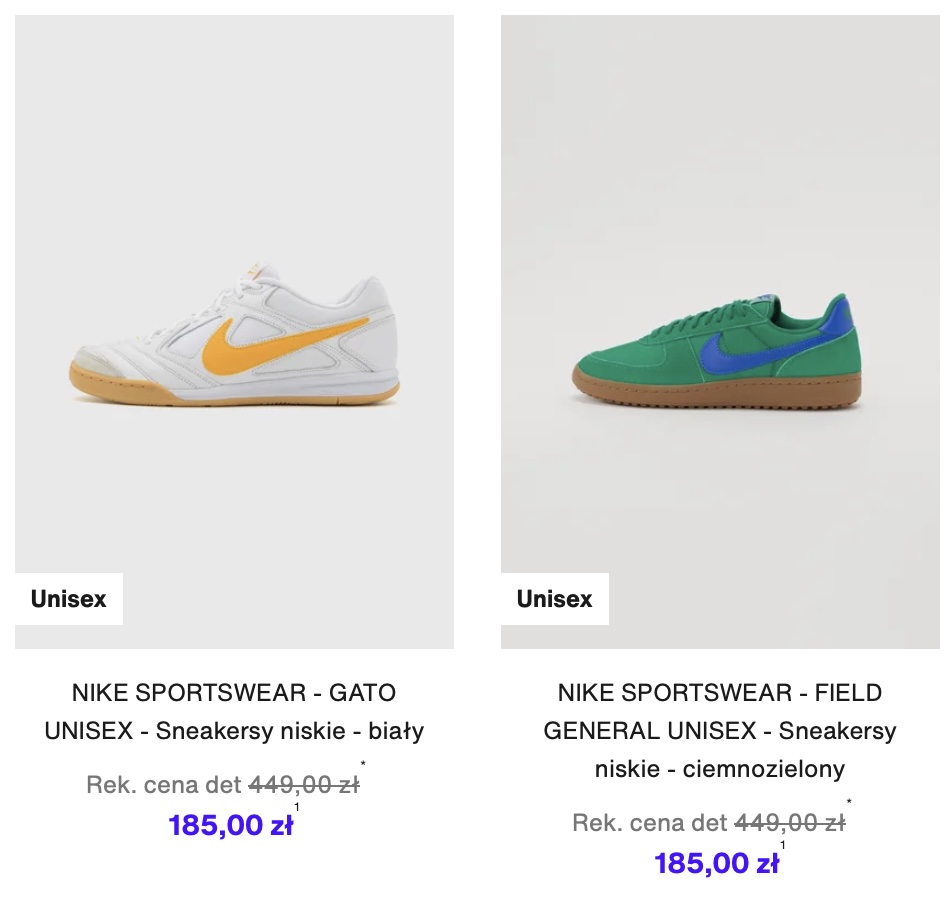Open the green Field General shoe photo
The image size is (952, 898).
click(720, 332)
